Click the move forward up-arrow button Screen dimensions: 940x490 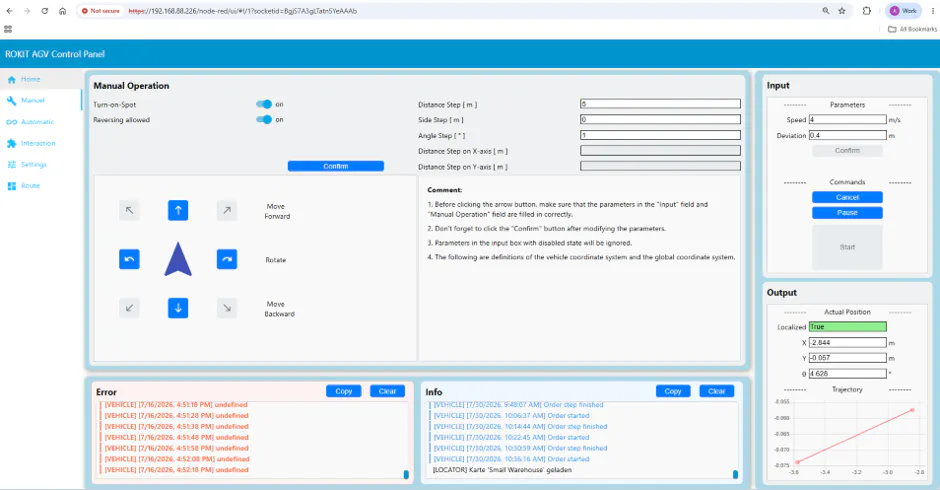178,211
